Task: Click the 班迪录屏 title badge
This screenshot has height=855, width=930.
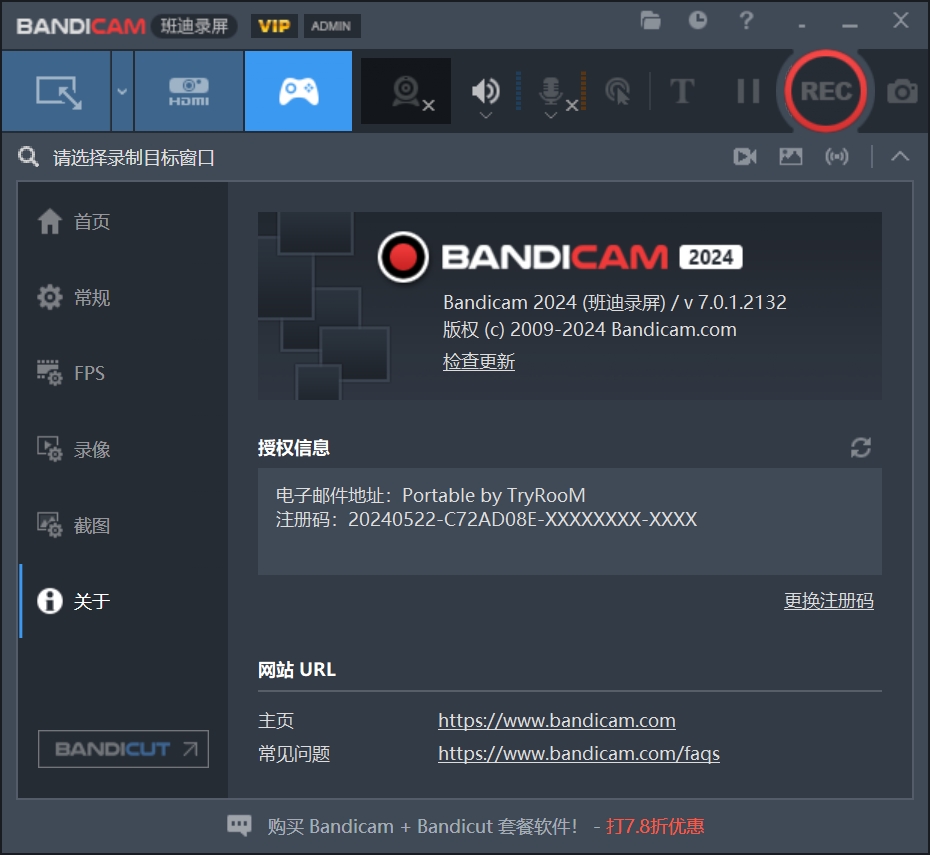Action: pos(194,26)
